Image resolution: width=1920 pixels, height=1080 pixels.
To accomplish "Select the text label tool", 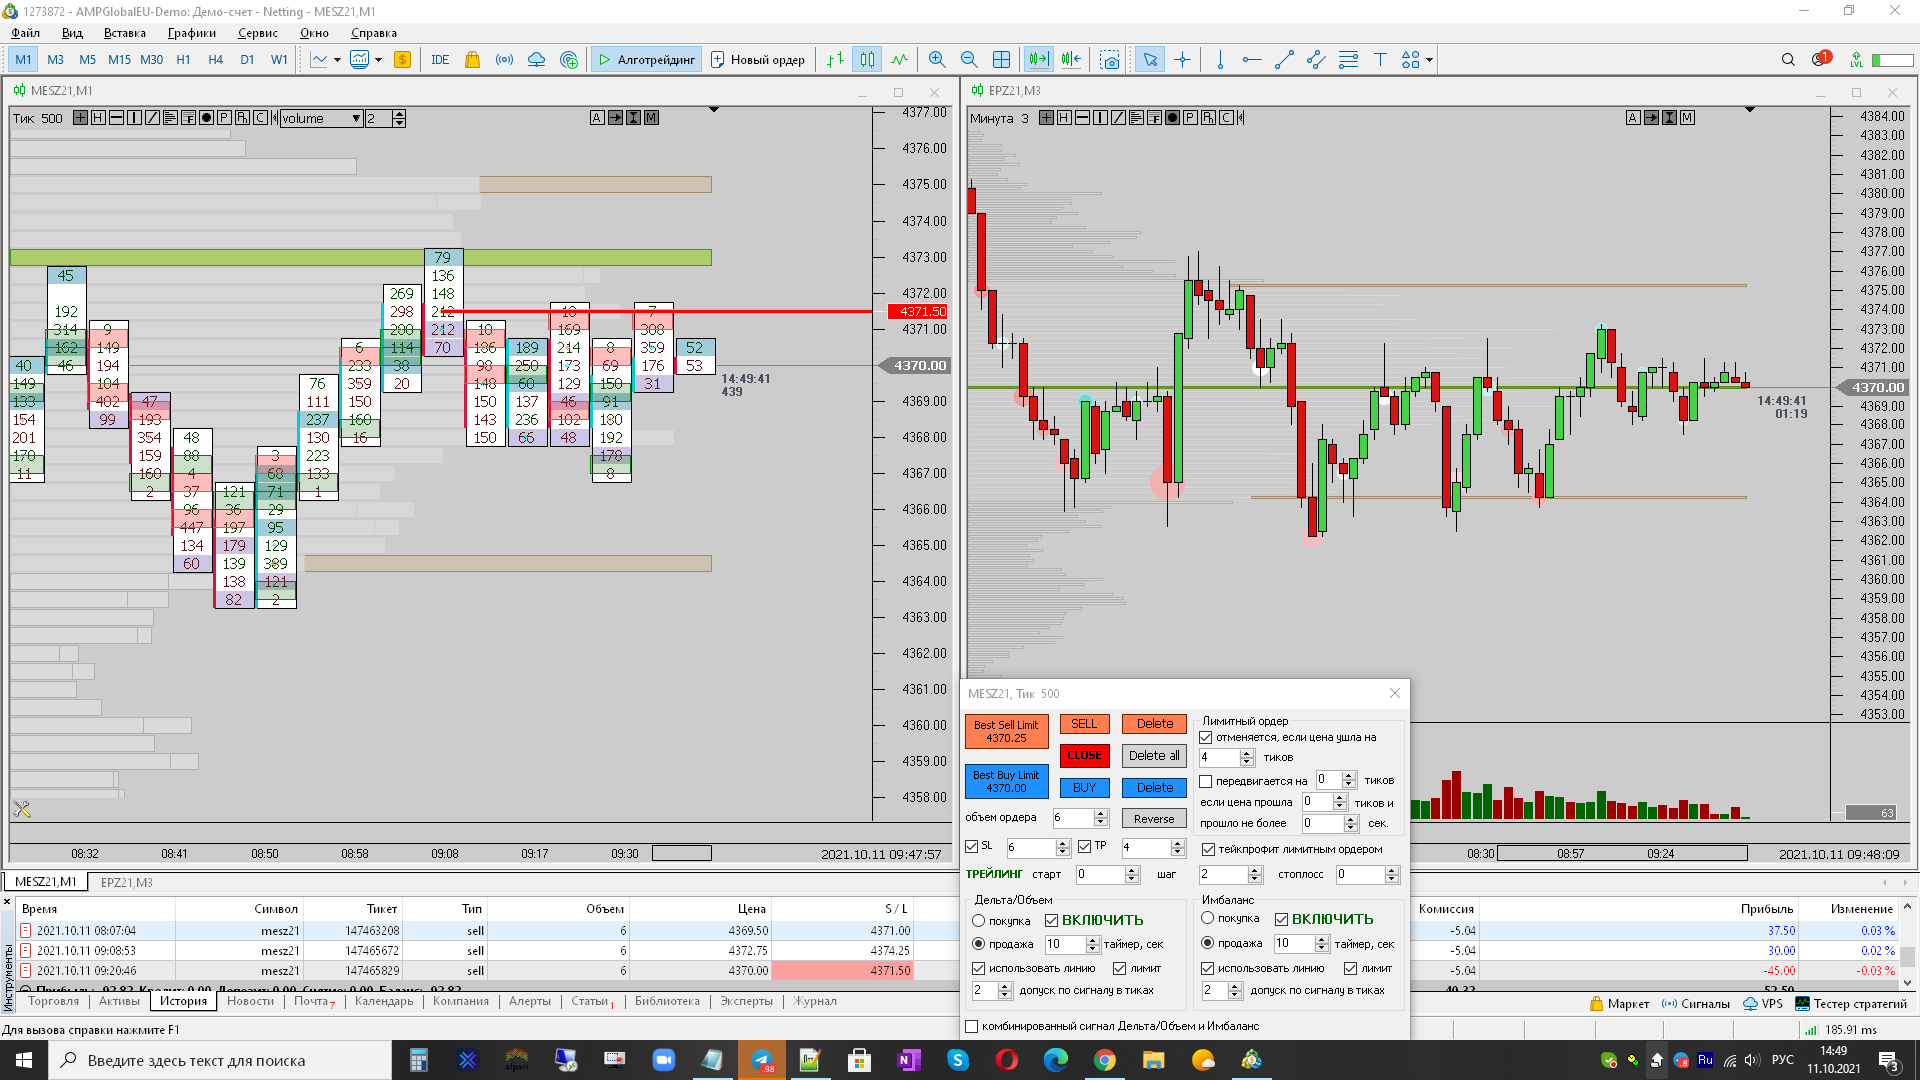I will (1380, 60).
